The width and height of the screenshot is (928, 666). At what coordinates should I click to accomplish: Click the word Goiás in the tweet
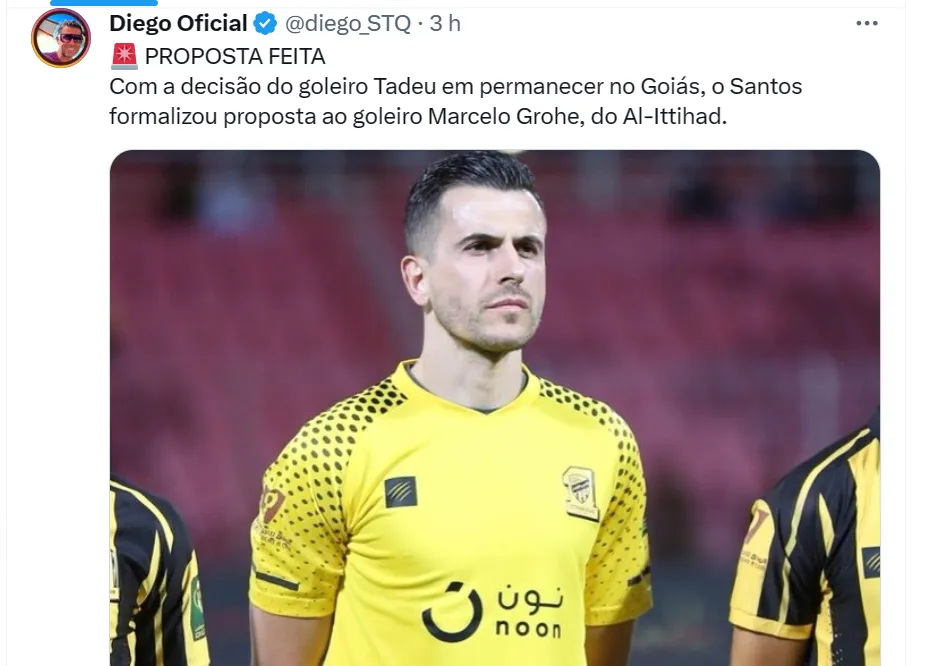[x=671, y=86]
